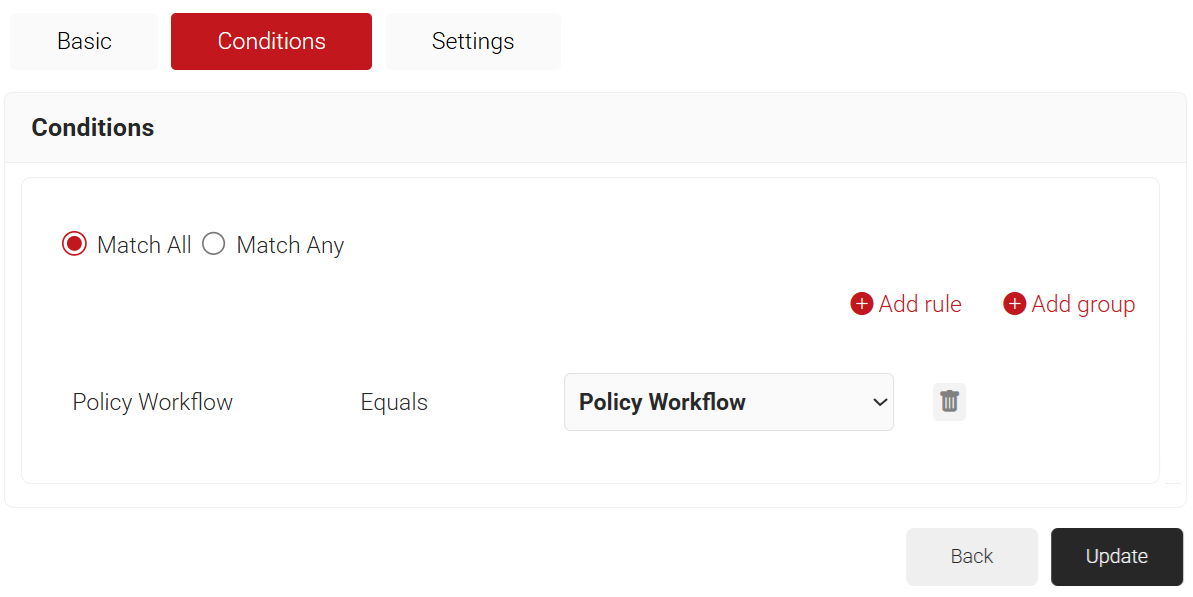Click the plus icon beside Add group
This screenshot has width=1193, height=597.
coord(1014,304)
